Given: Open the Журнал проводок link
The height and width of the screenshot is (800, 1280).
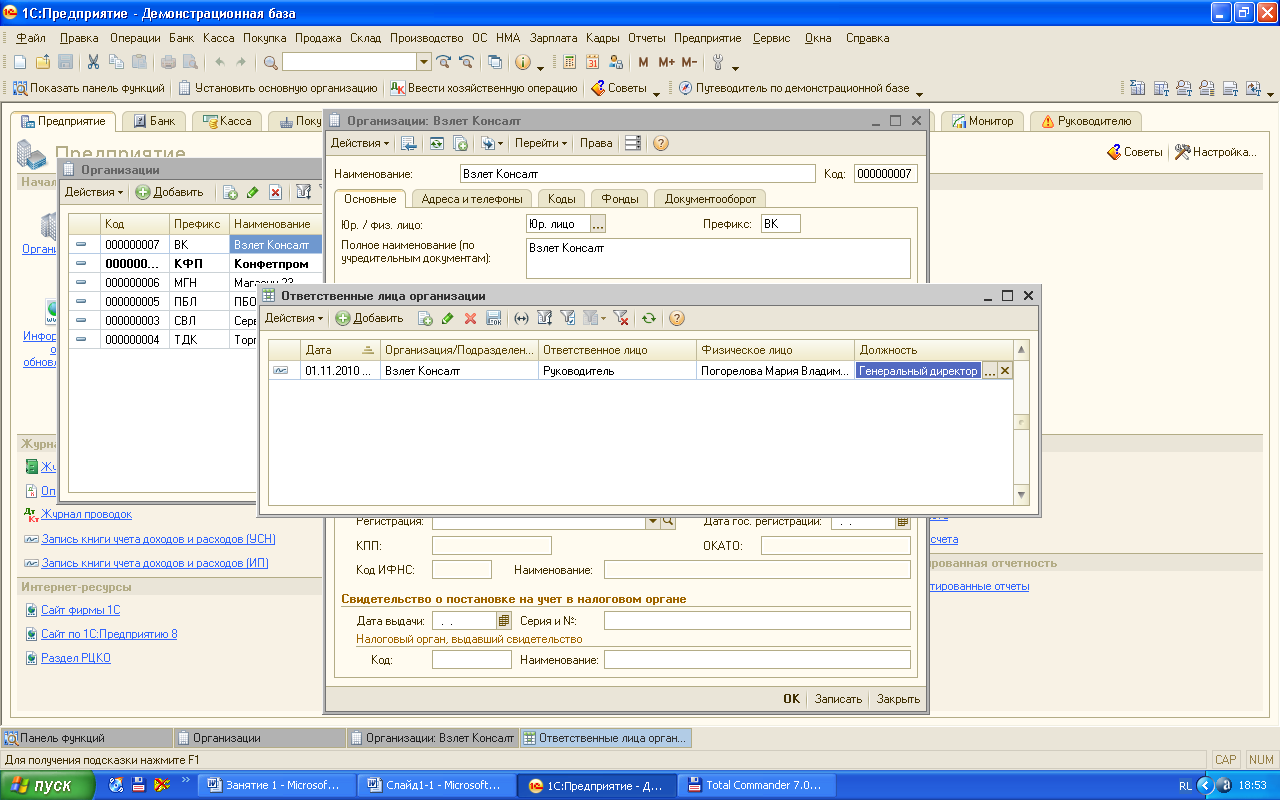Looking at the screenshot, I should [86, 514].
